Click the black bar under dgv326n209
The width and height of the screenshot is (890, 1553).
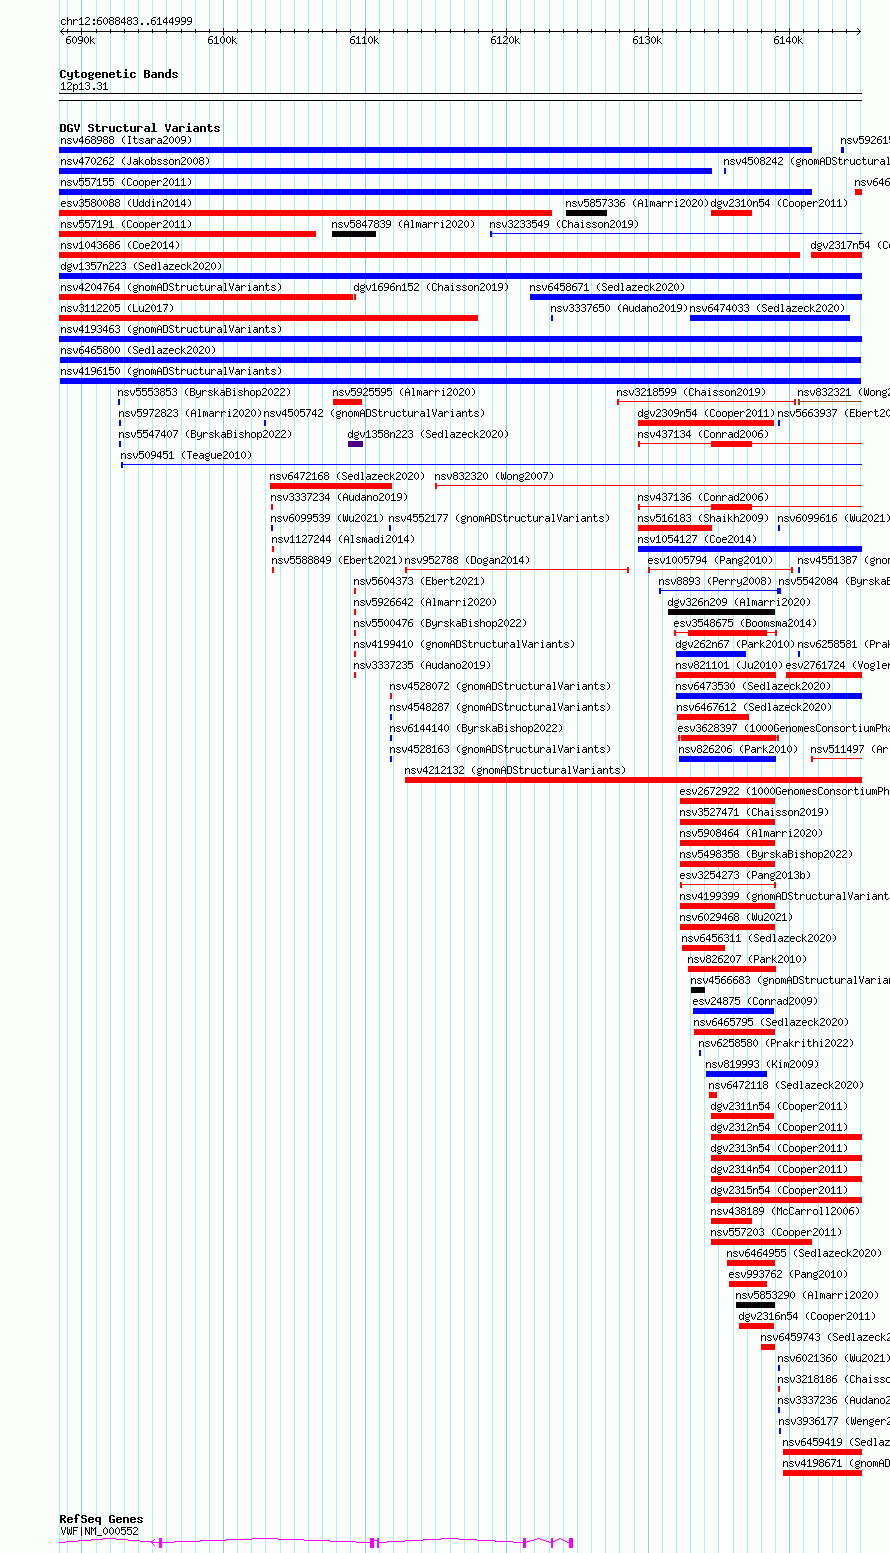point(721,612)
